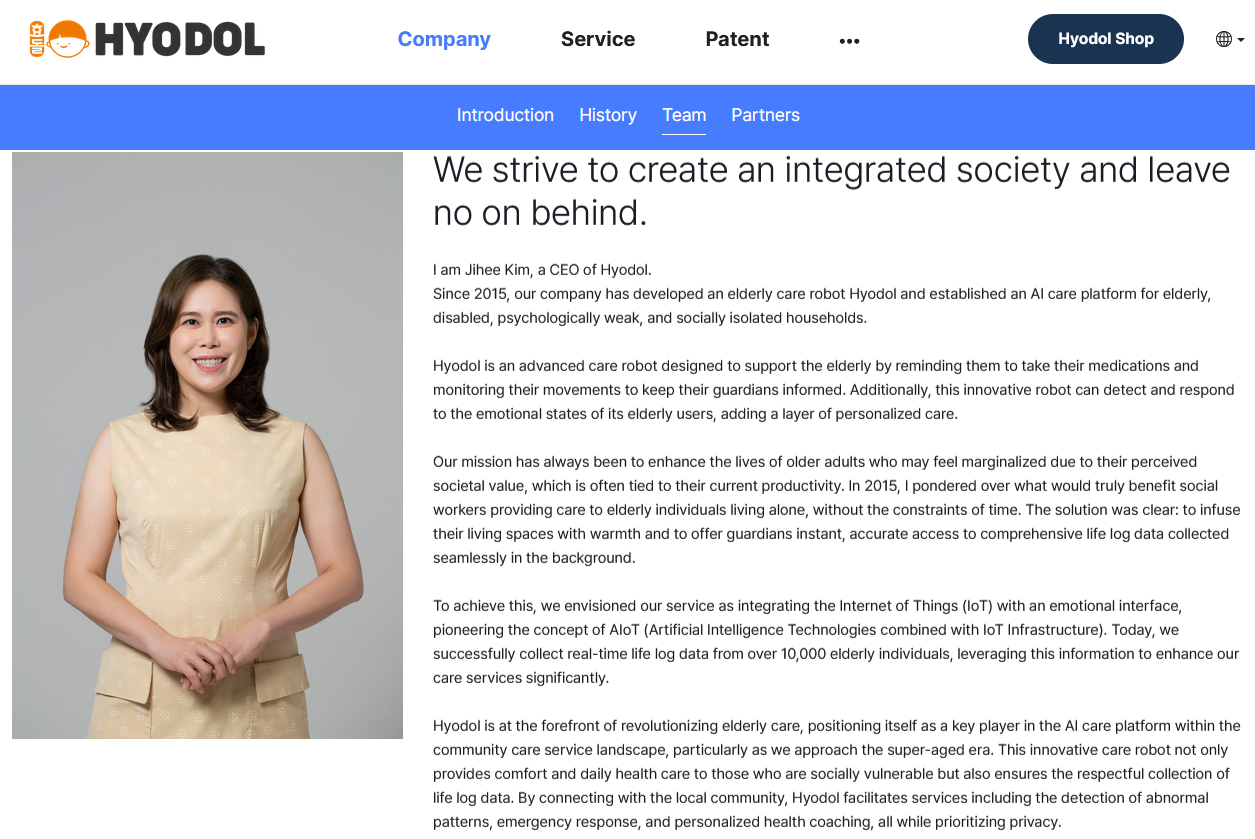This screenshot has width=1255, height=839.
Task: Click the Hyodol logo in the header
Action: (x=147, y=39)
